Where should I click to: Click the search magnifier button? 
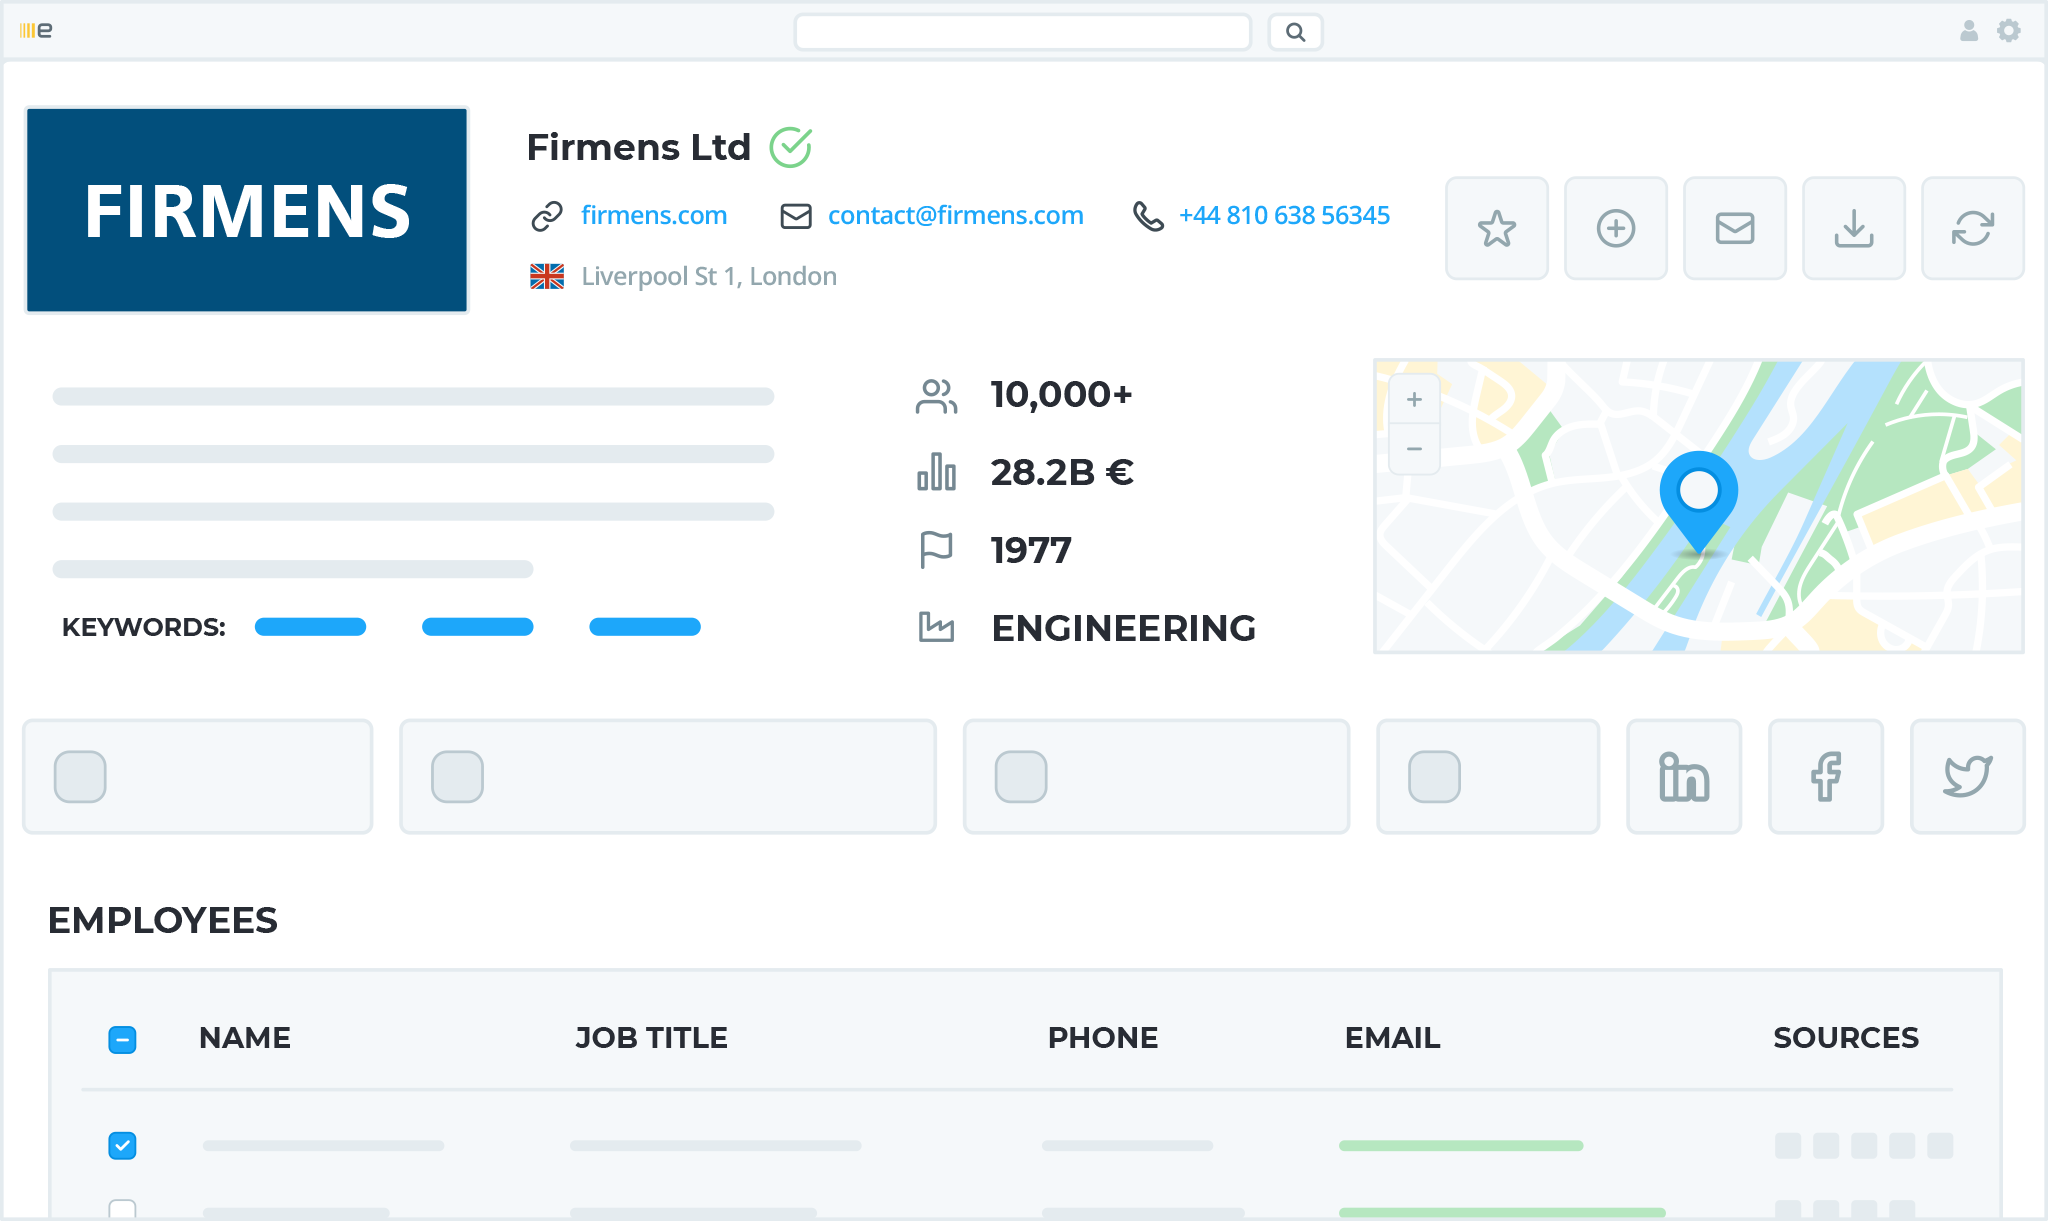1295,32
